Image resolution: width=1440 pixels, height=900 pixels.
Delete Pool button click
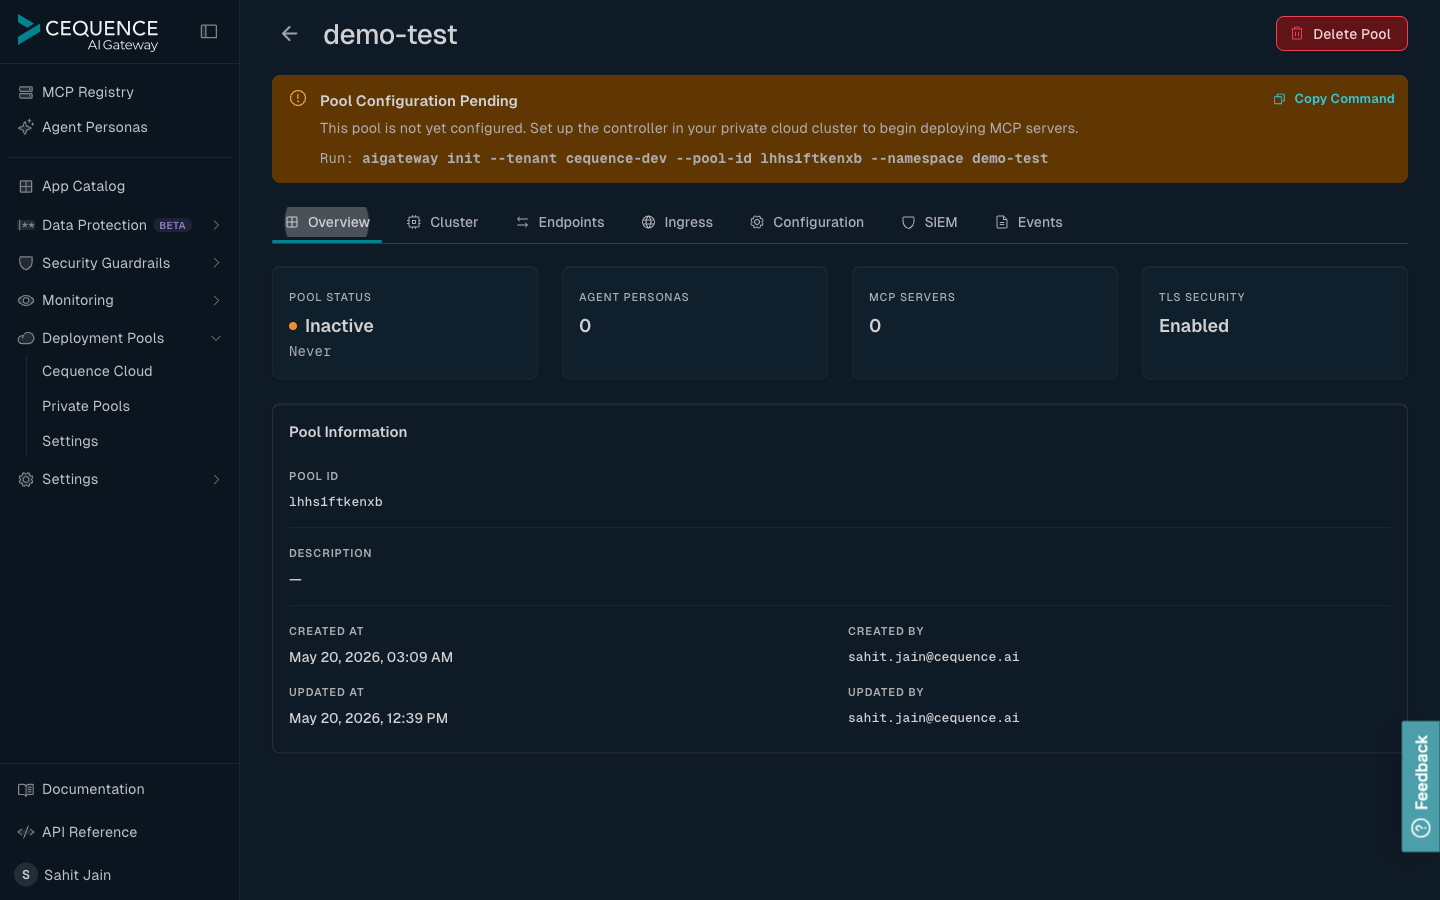click(1341, 33)
